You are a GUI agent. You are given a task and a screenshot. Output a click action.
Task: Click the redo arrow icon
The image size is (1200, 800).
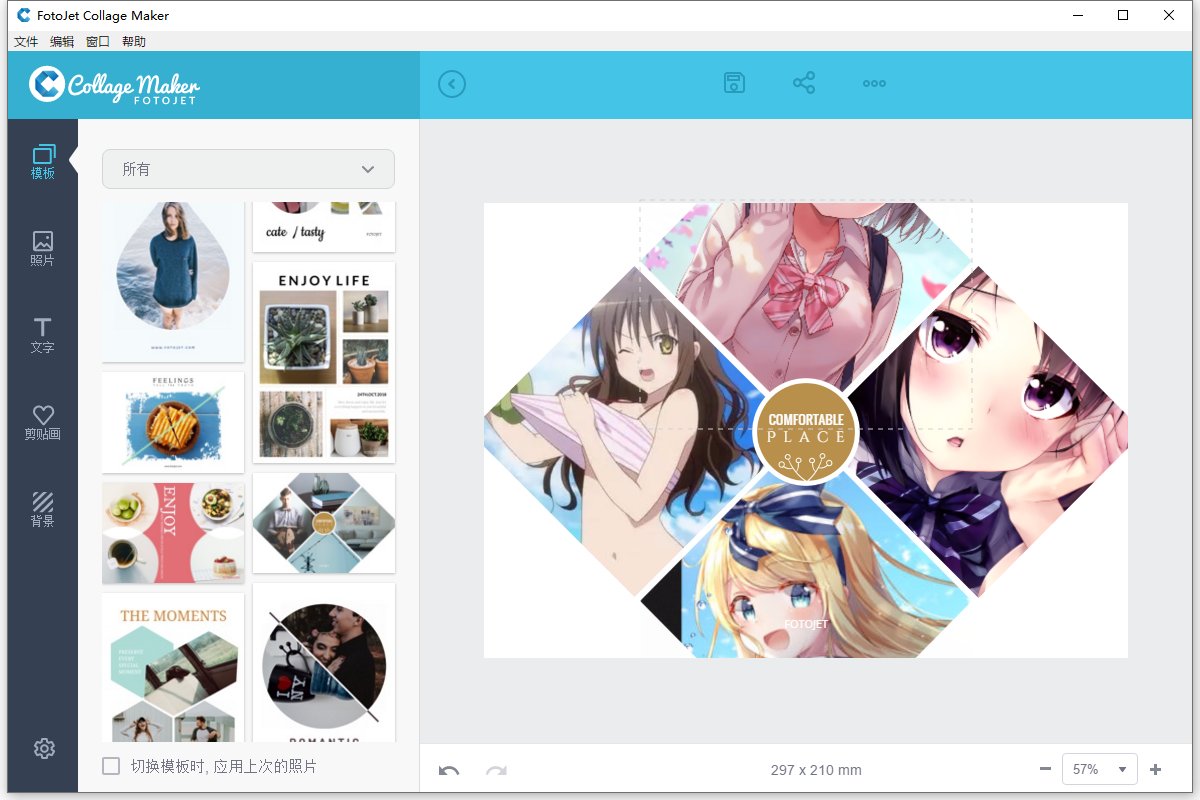496,770
